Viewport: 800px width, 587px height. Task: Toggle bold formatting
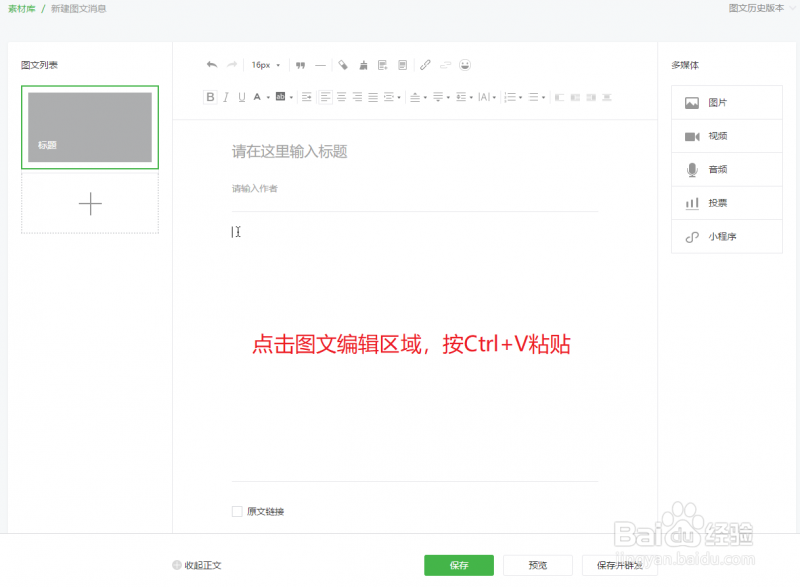pos(210,97)
